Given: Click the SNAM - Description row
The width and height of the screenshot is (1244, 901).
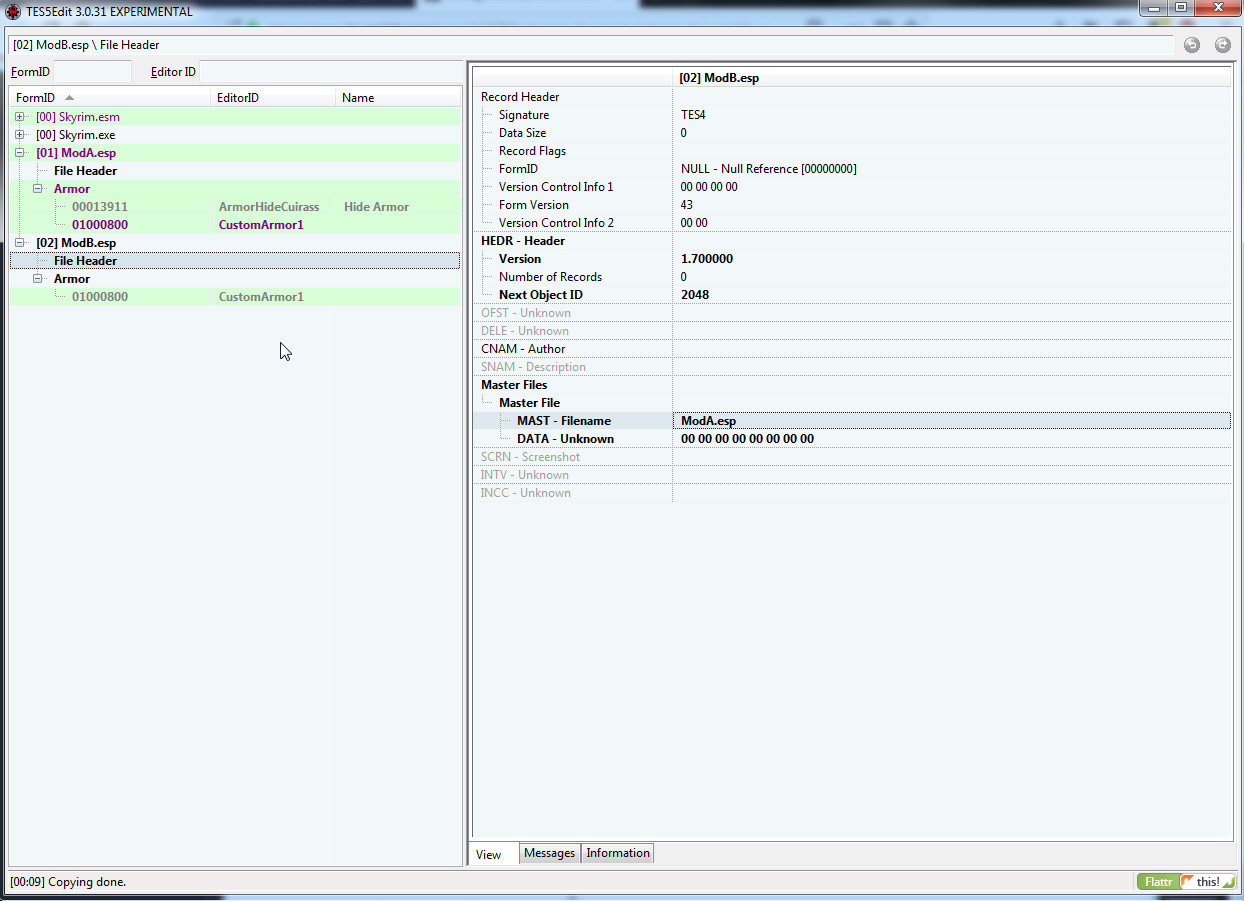Looking at the screenshot, I should [852, 367].
